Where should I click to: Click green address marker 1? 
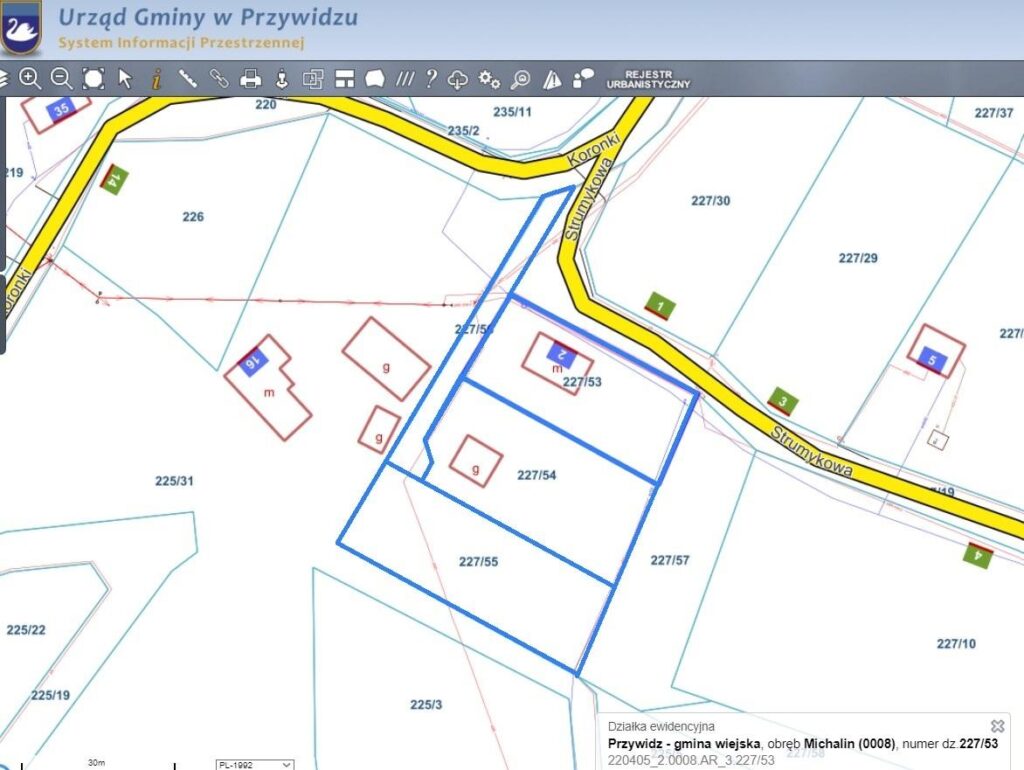pyautogui.click(x=660, y=306)
